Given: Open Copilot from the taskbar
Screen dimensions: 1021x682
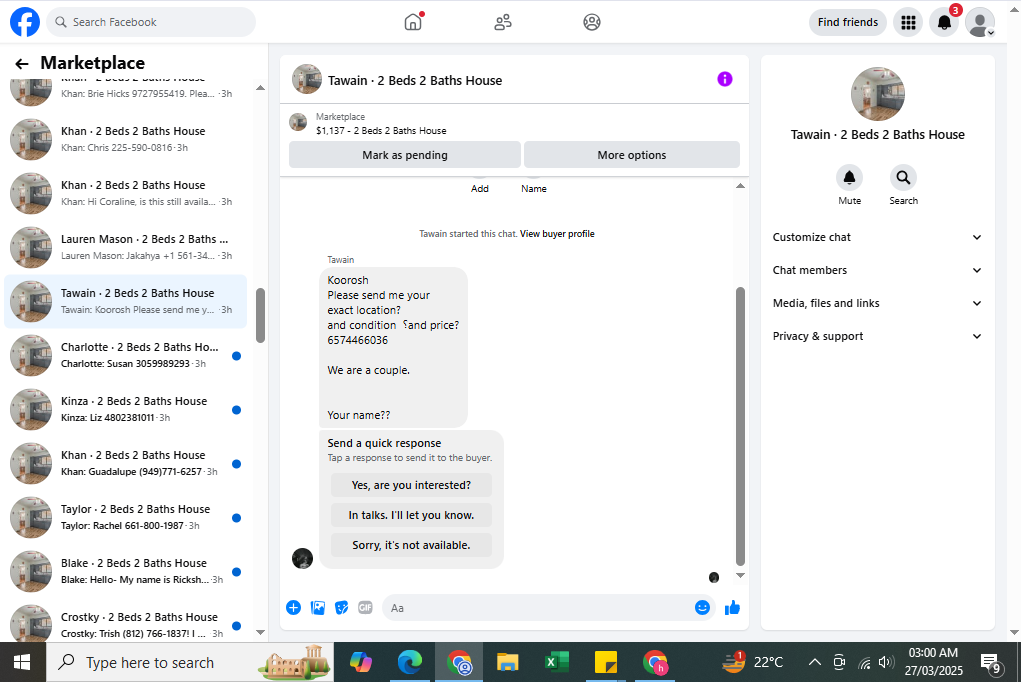Looking at the screenshot, I should point(361,662).
